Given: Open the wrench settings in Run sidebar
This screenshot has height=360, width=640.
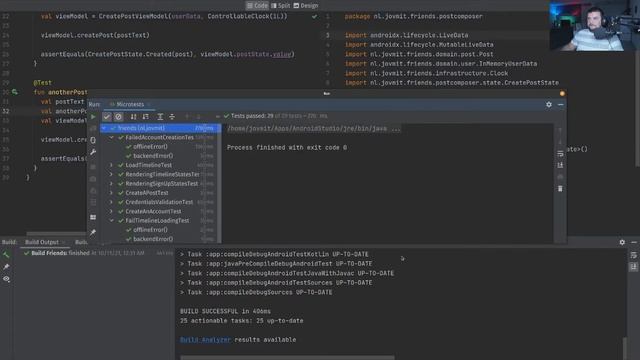Looking at the screenshot, I should click(93, 152).
